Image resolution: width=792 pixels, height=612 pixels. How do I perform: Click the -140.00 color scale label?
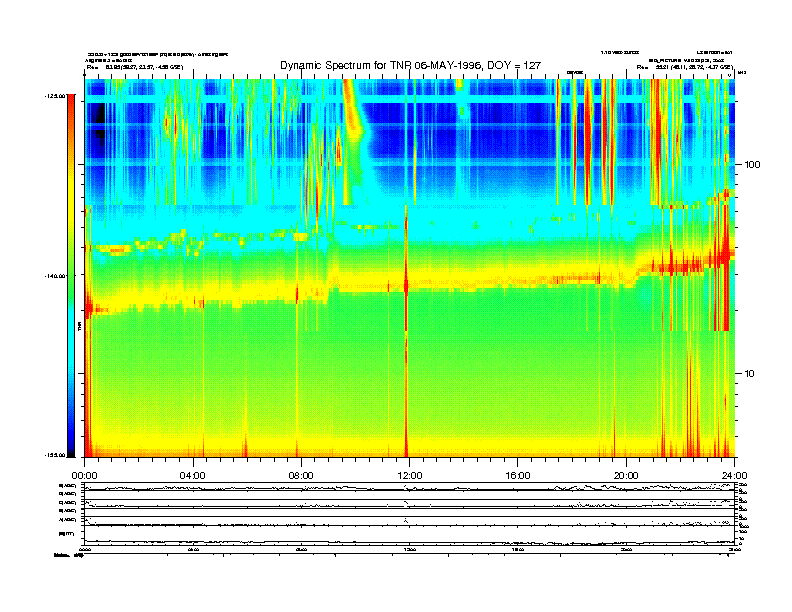(x=54, y=274)
